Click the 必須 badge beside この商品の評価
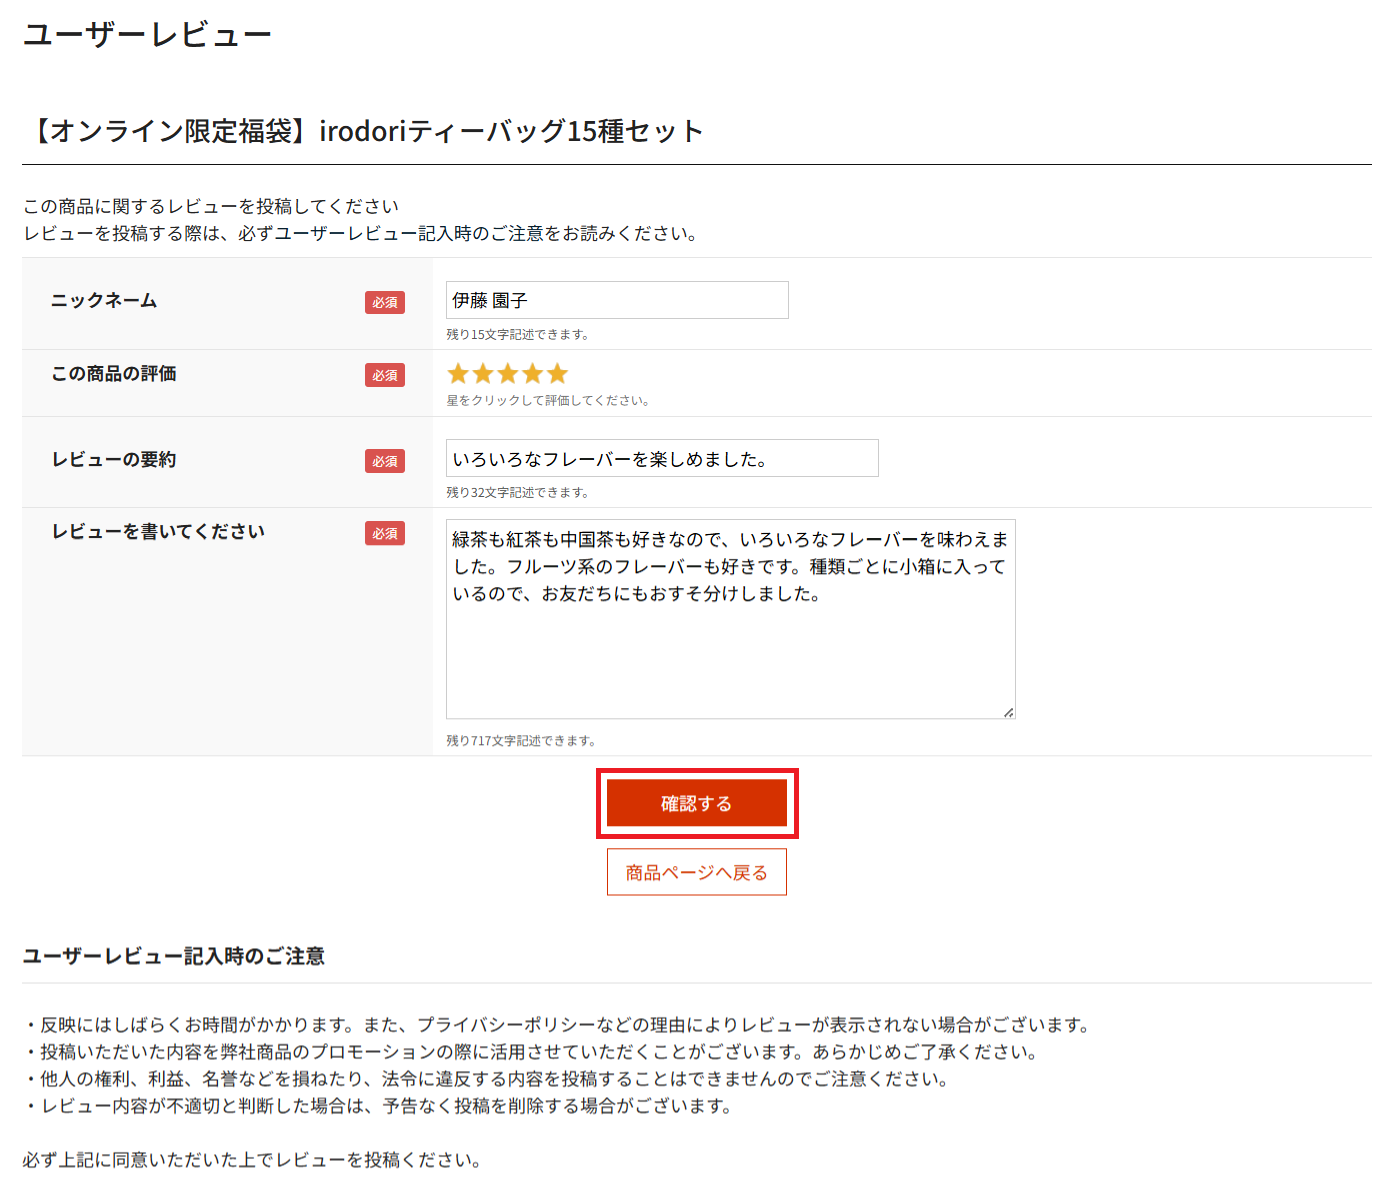Image resolution: width=1391 pixels, height=1200 pixels. [x=385, y=375]
